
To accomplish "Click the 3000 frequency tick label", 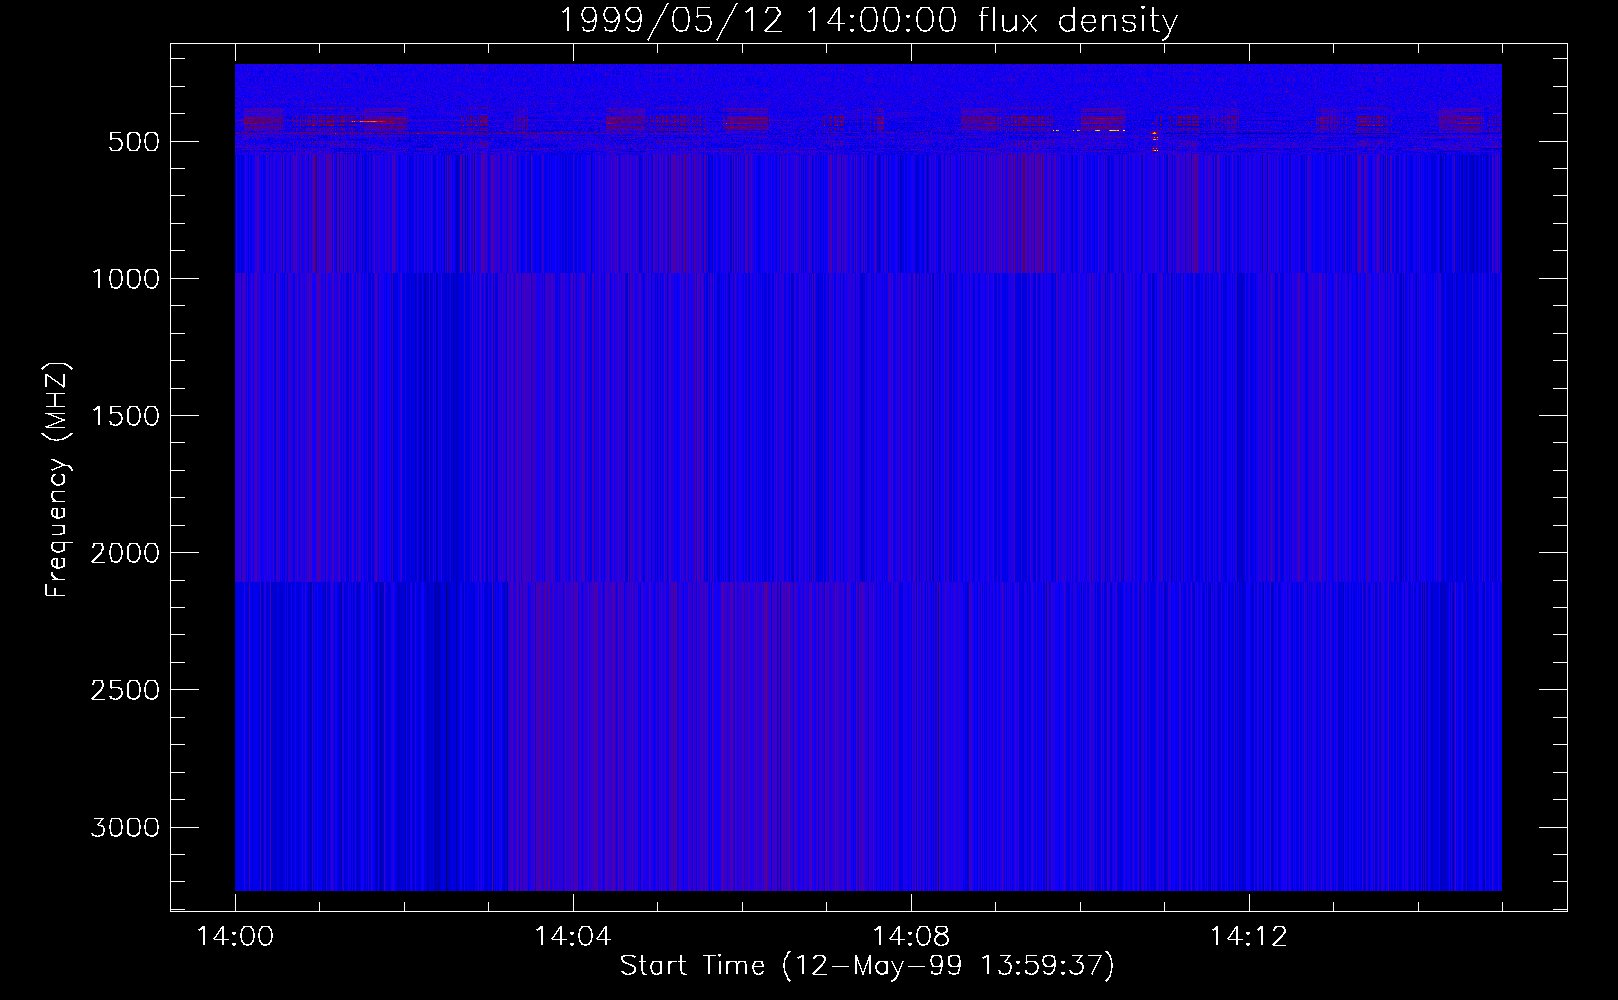I will click(x=125, y=827).
